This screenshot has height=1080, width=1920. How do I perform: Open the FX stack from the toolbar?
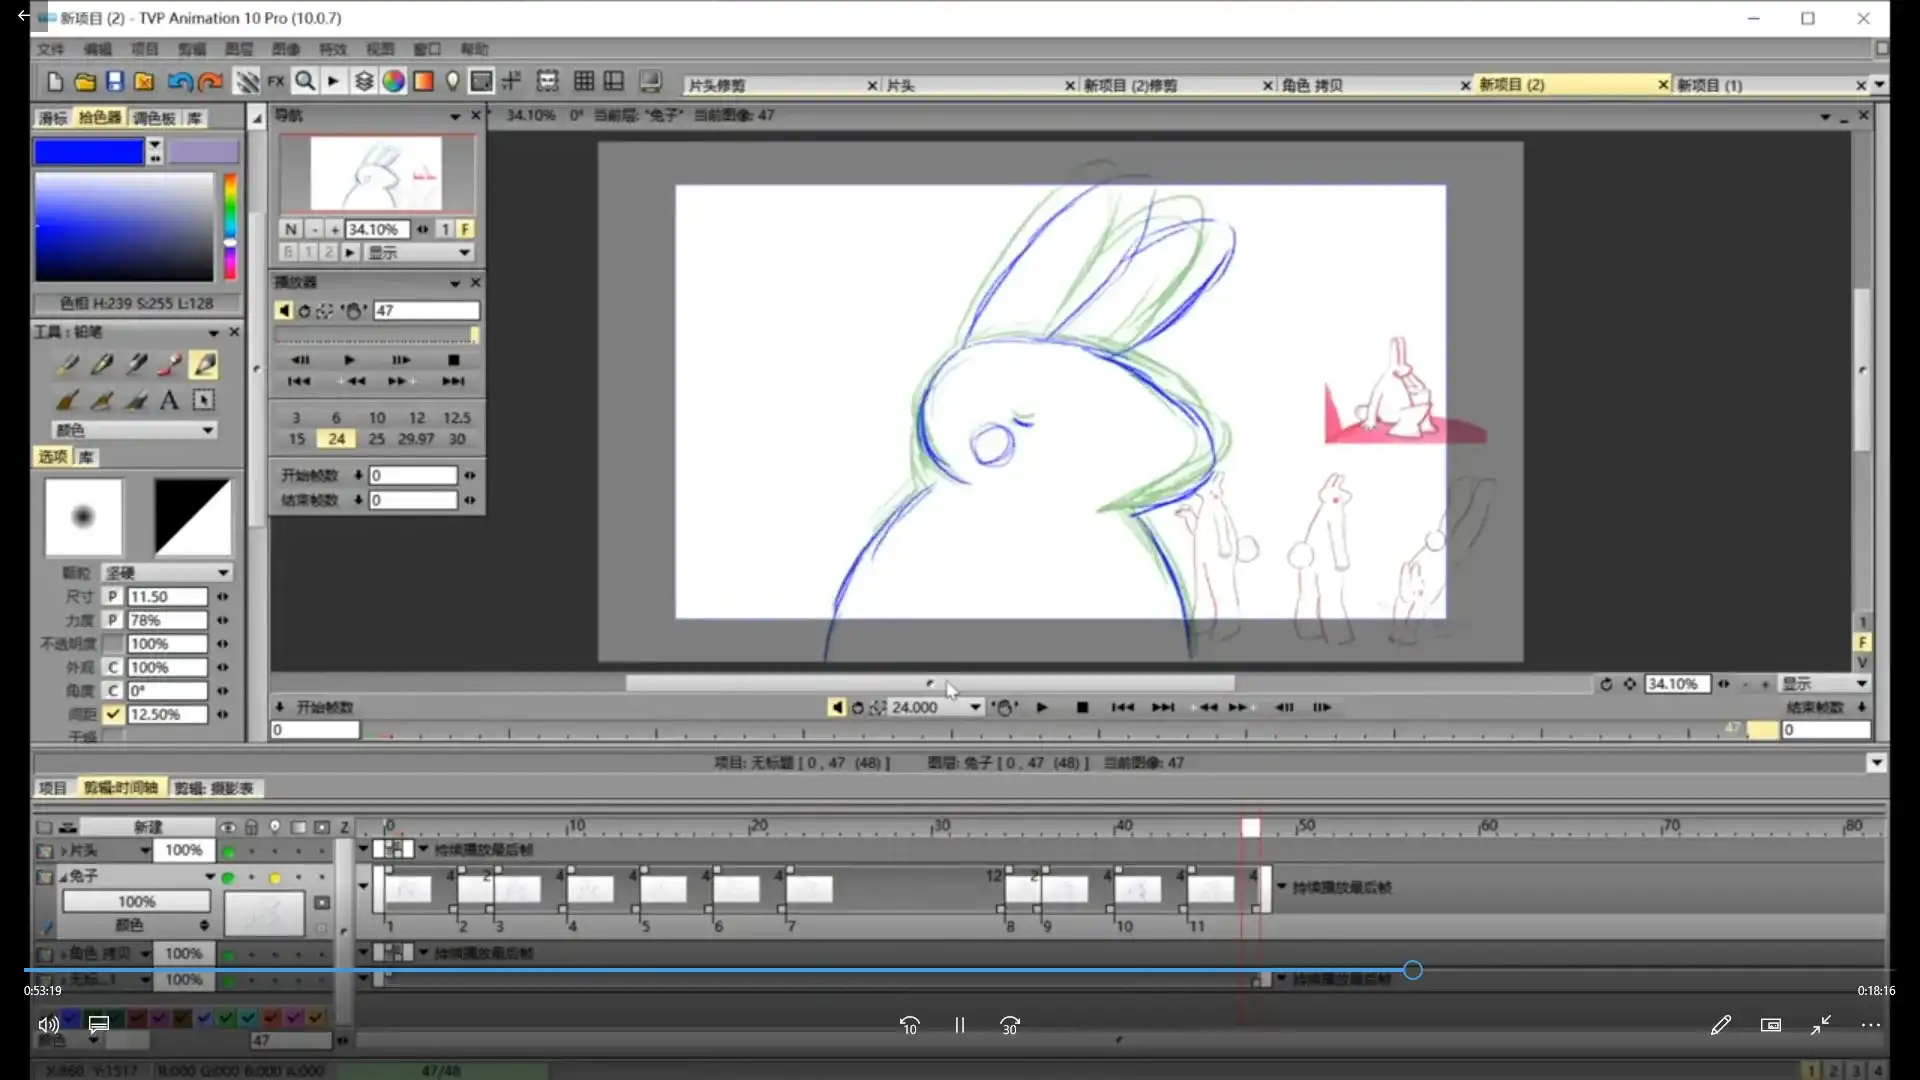point(276,82)
